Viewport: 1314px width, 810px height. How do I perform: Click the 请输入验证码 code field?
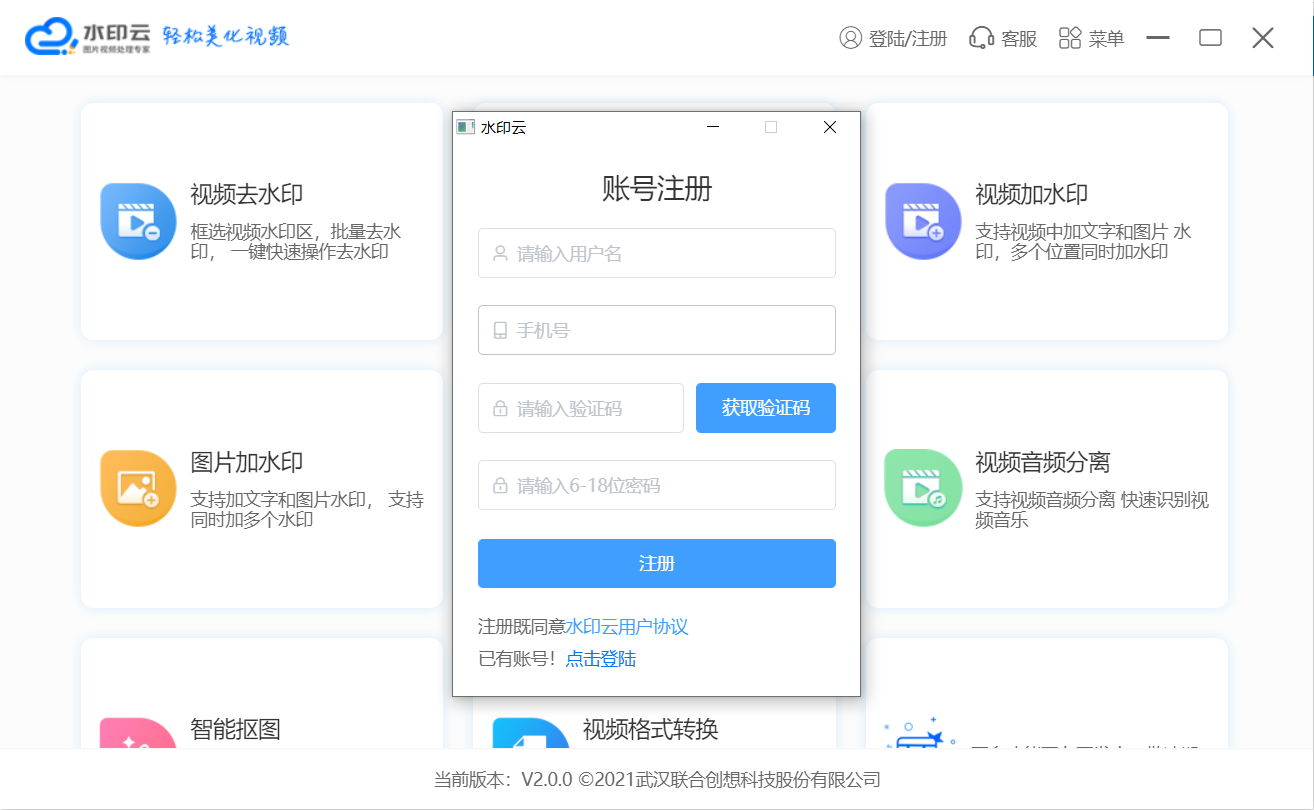(580, 408)
